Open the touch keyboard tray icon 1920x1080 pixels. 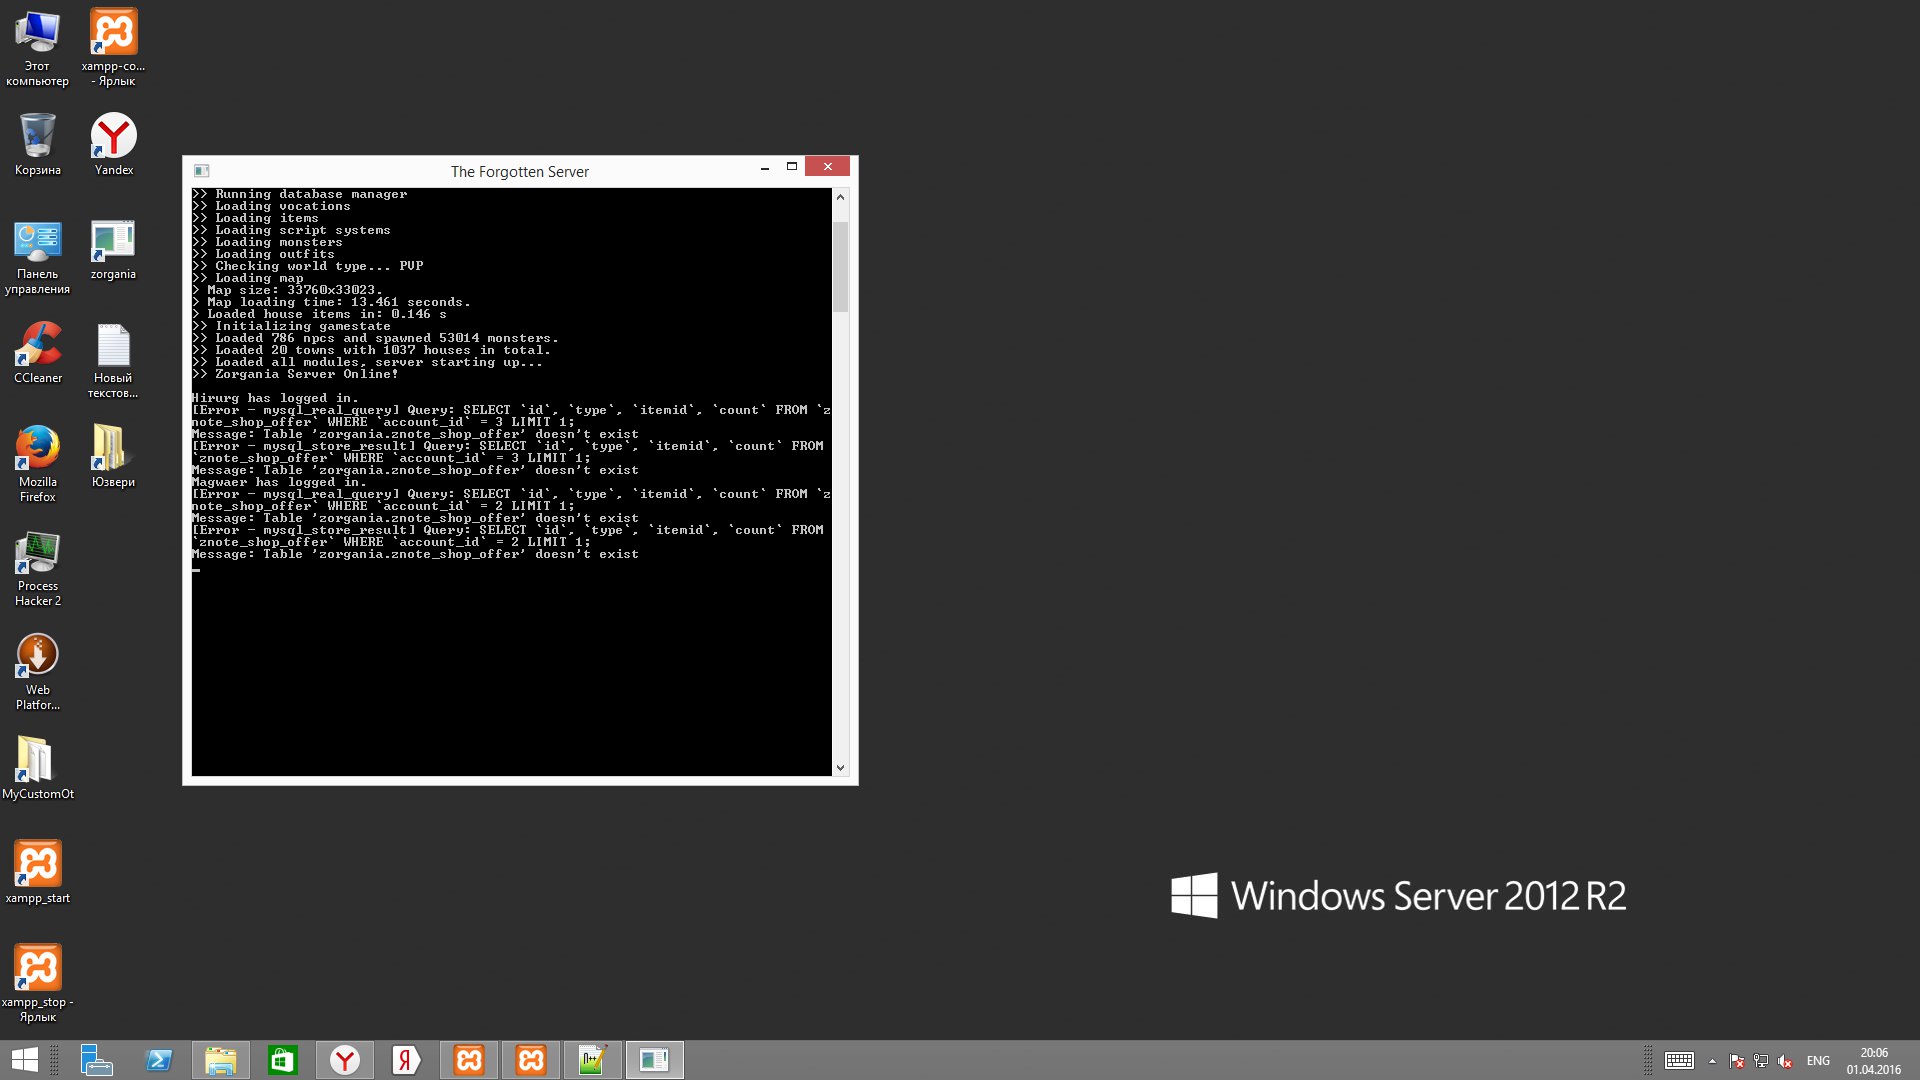(1679, 1060)
